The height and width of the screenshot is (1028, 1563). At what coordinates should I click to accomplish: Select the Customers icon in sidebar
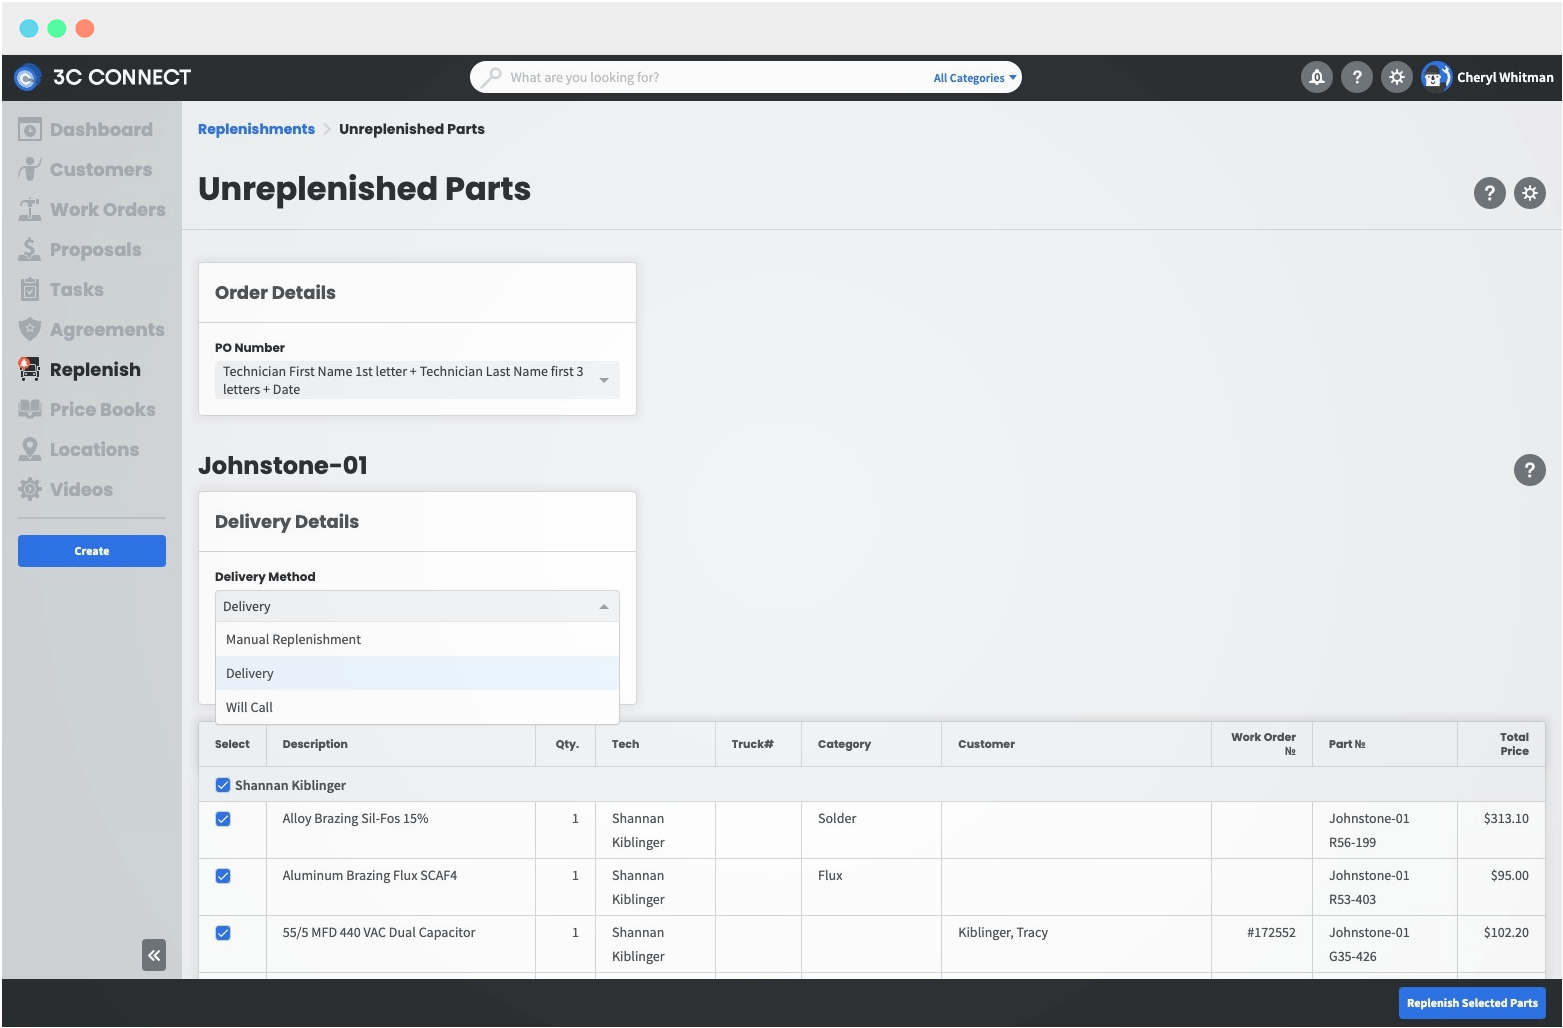[31, 169]
